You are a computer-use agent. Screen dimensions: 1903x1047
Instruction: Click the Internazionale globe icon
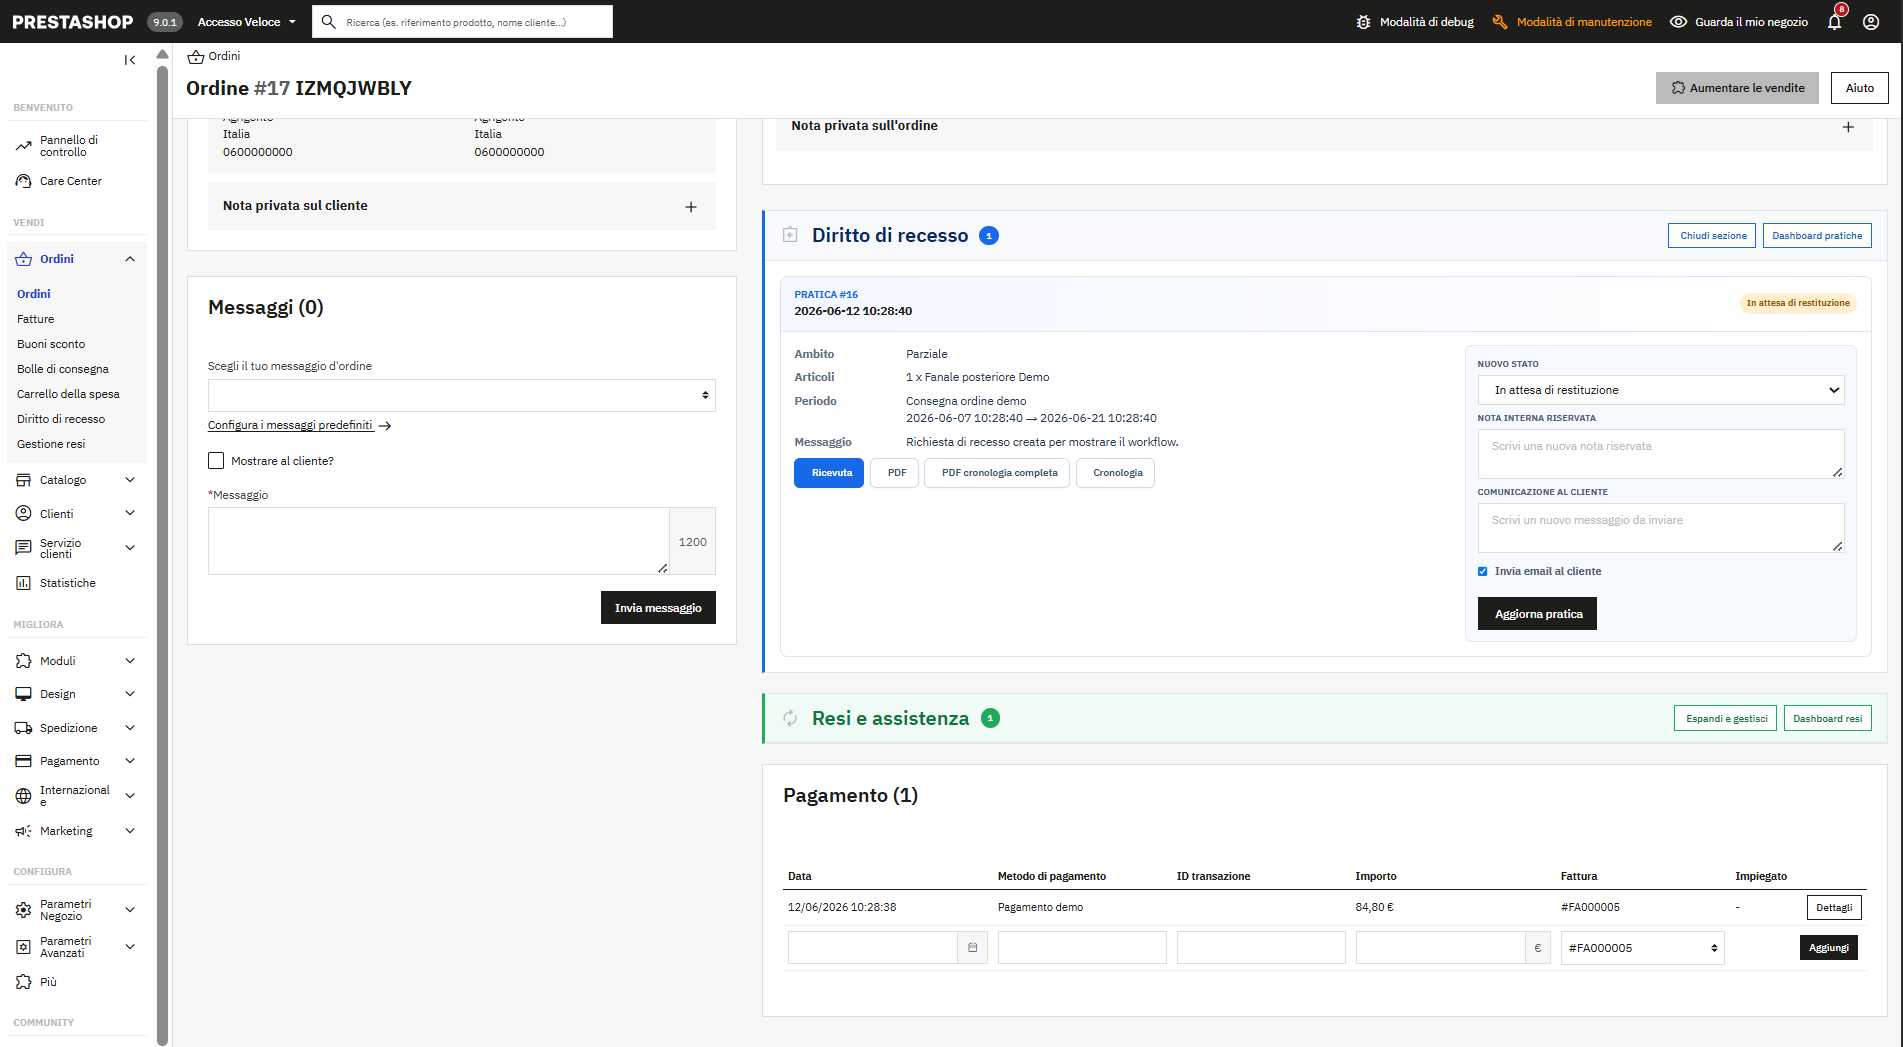24,796
